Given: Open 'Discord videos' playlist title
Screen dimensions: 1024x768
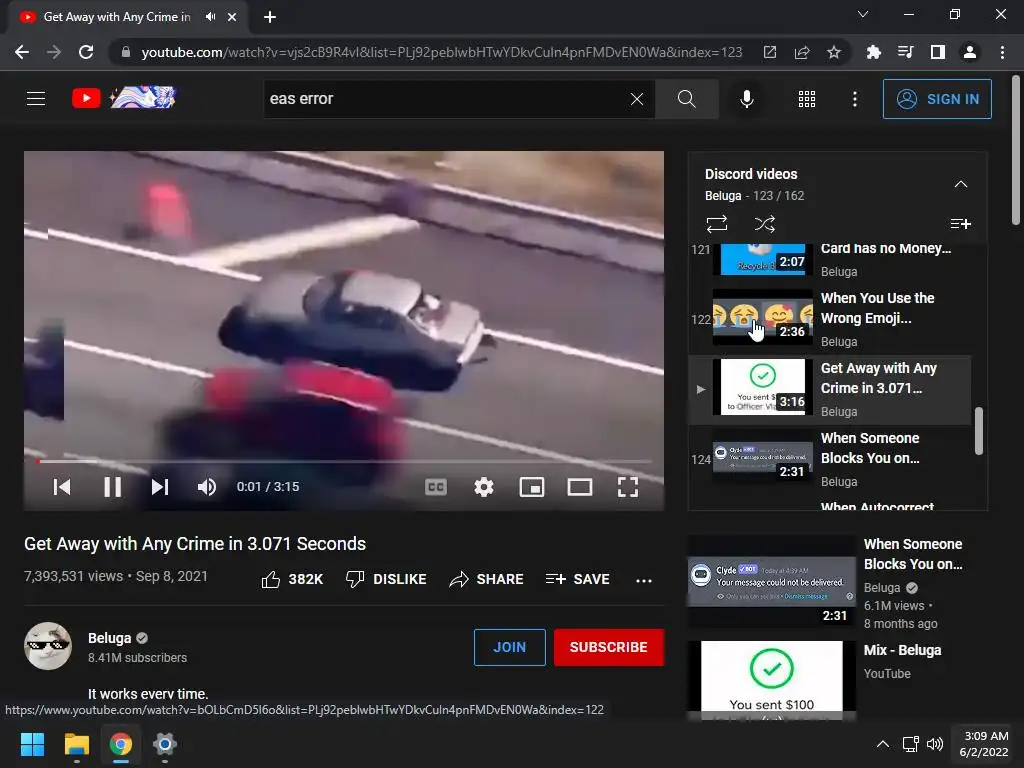Looking at the screenshot, I should point(751,174).
